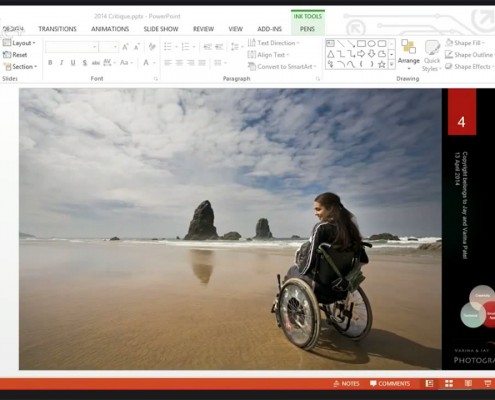Select the Down Arrow block shape
Viewport: 495px width, 400px height.
[x=371, y=54]
